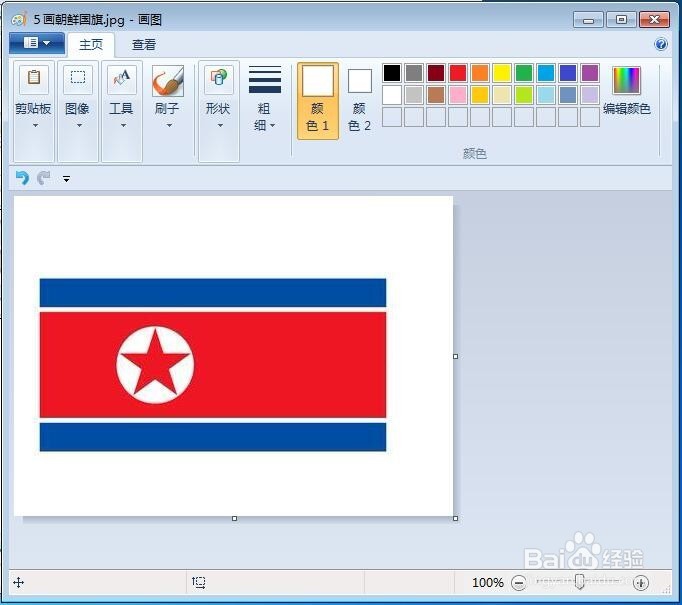Click the 形状 shapes icon
Screen dimensions: 682x605
(x=219, y=79)
